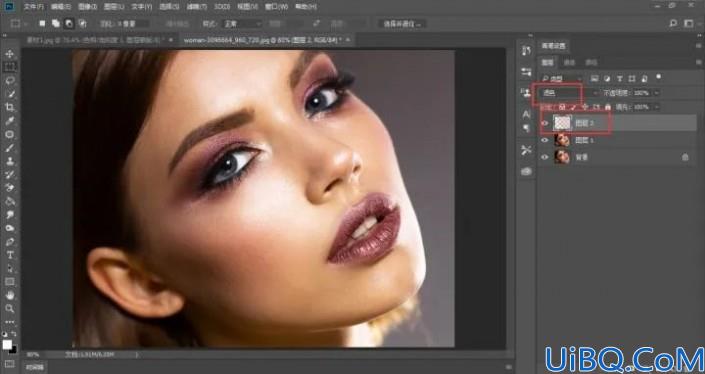Select the Quick Selection tool
The image size is (705, 374).
(x=9, y=94)
